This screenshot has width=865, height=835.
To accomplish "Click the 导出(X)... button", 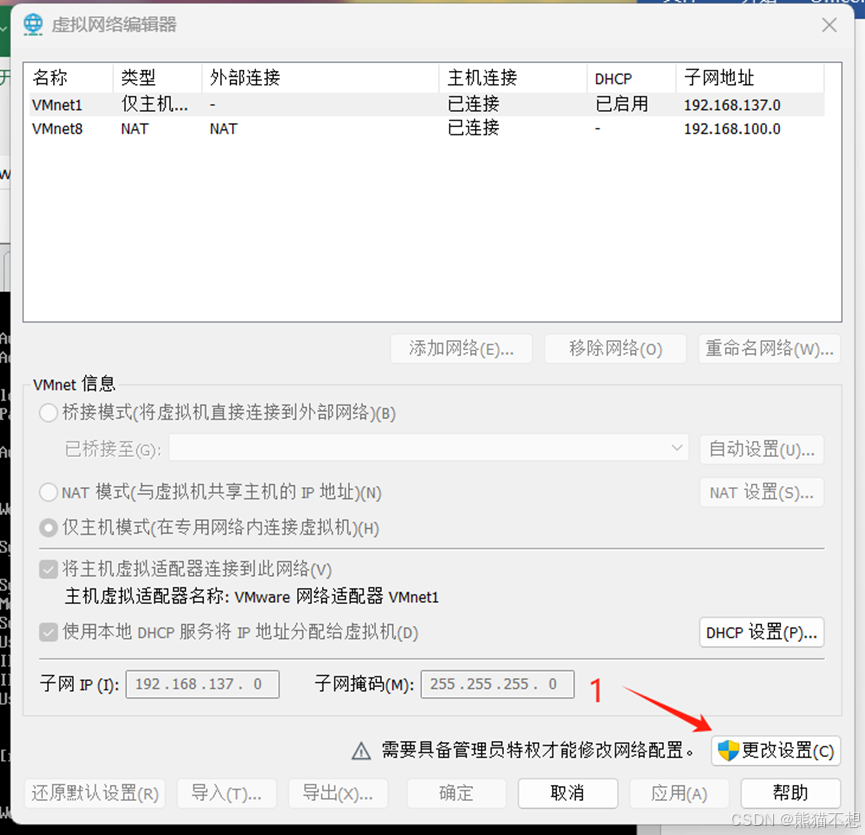I will [338, 793].
